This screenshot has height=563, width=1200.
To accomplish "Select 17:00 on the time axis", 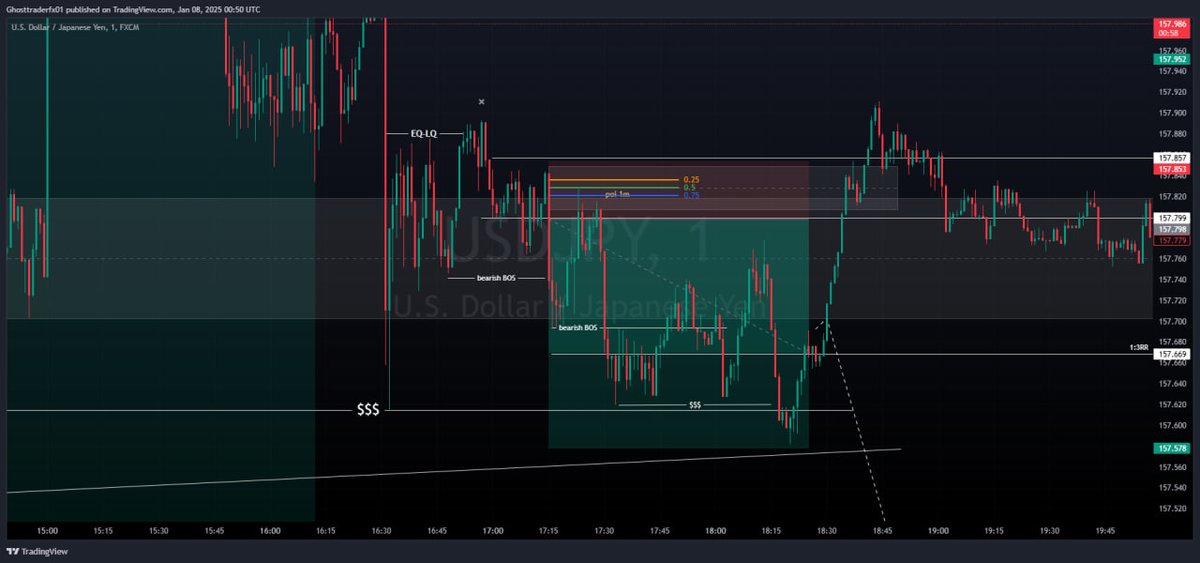I will click(x=493, y=531).
